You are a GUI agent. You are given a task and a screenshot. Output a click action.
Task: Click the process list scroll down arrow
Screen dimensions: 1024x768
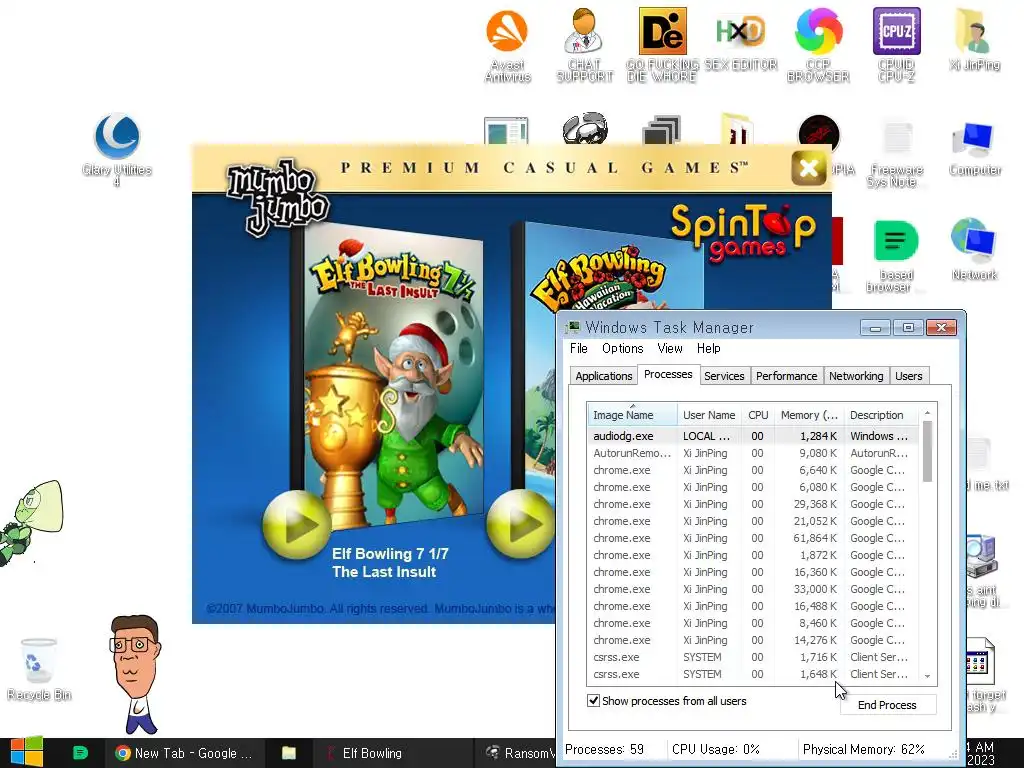coord(927,676)
